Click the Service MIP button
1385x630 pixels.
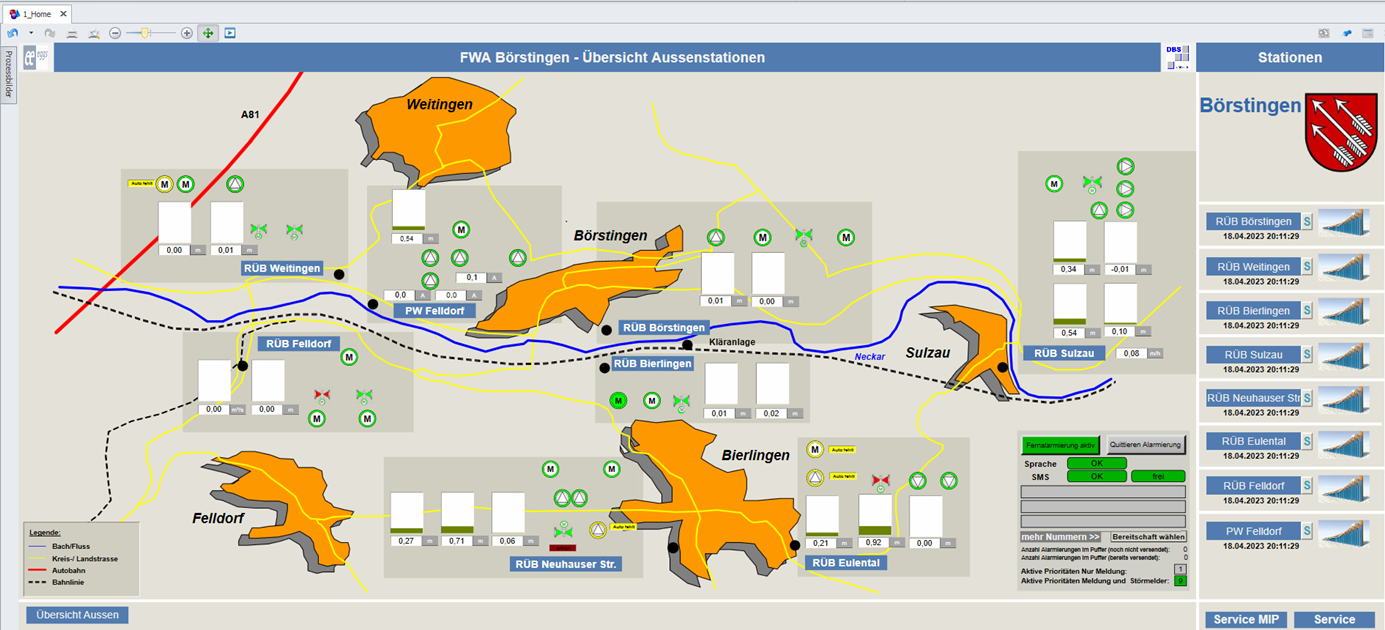pyautogui.click(x=1245, y=619)
